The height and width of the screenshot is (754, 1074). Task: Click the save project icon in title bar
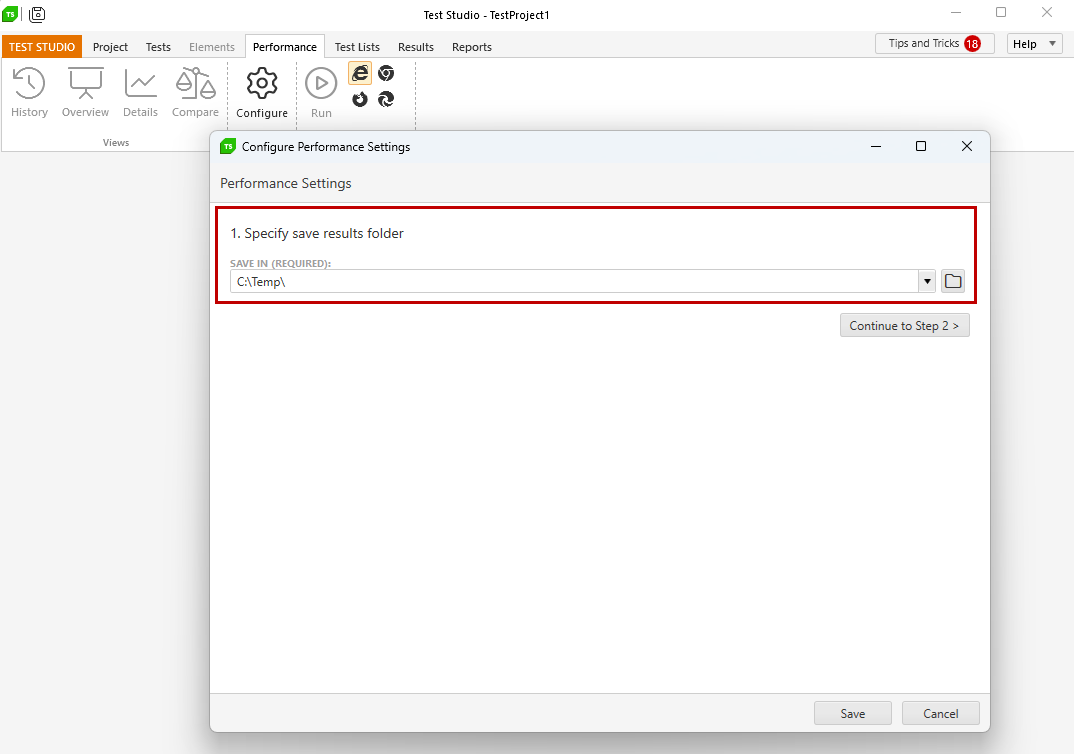point(37,14)
